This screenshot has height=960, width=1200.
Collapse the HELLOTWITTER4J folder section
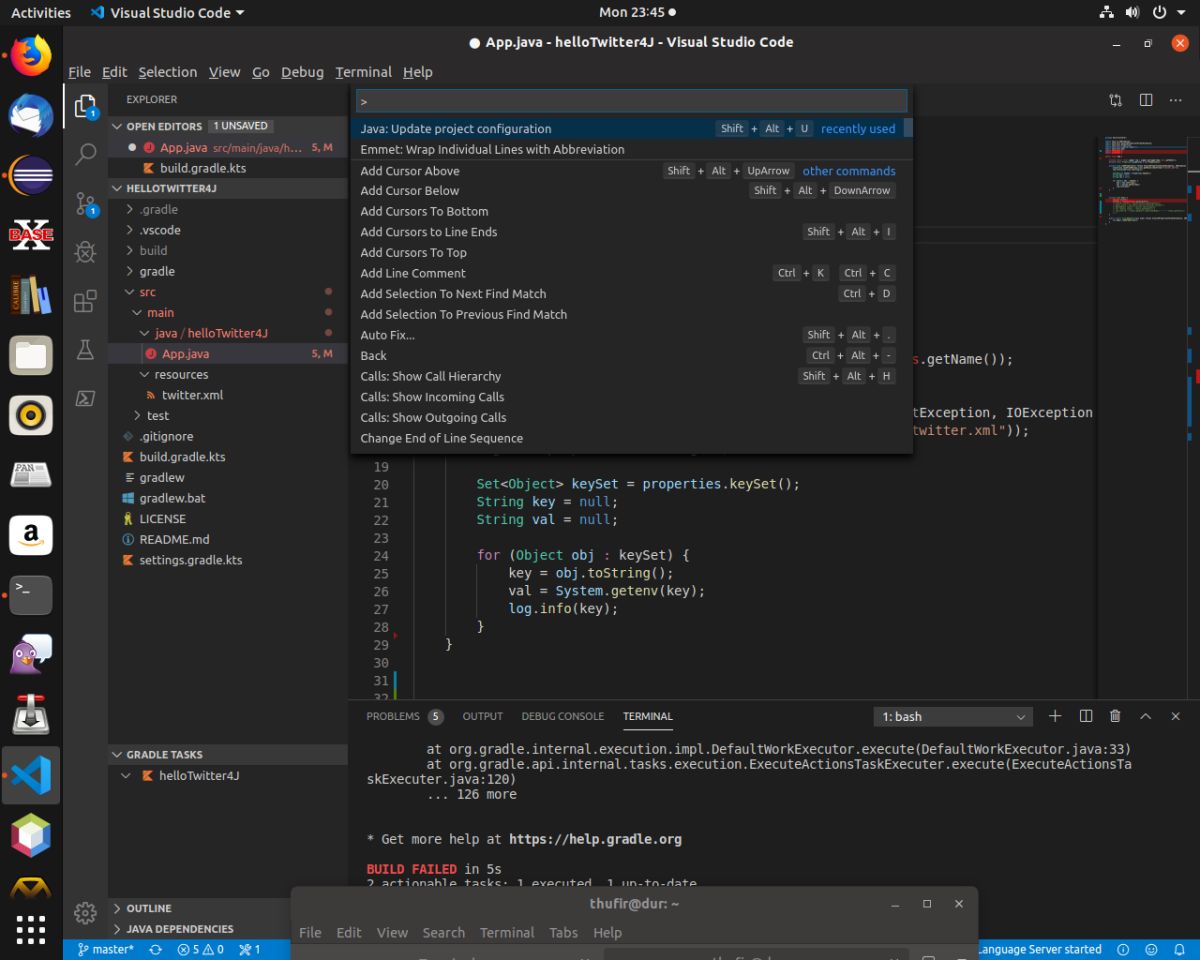228,188
